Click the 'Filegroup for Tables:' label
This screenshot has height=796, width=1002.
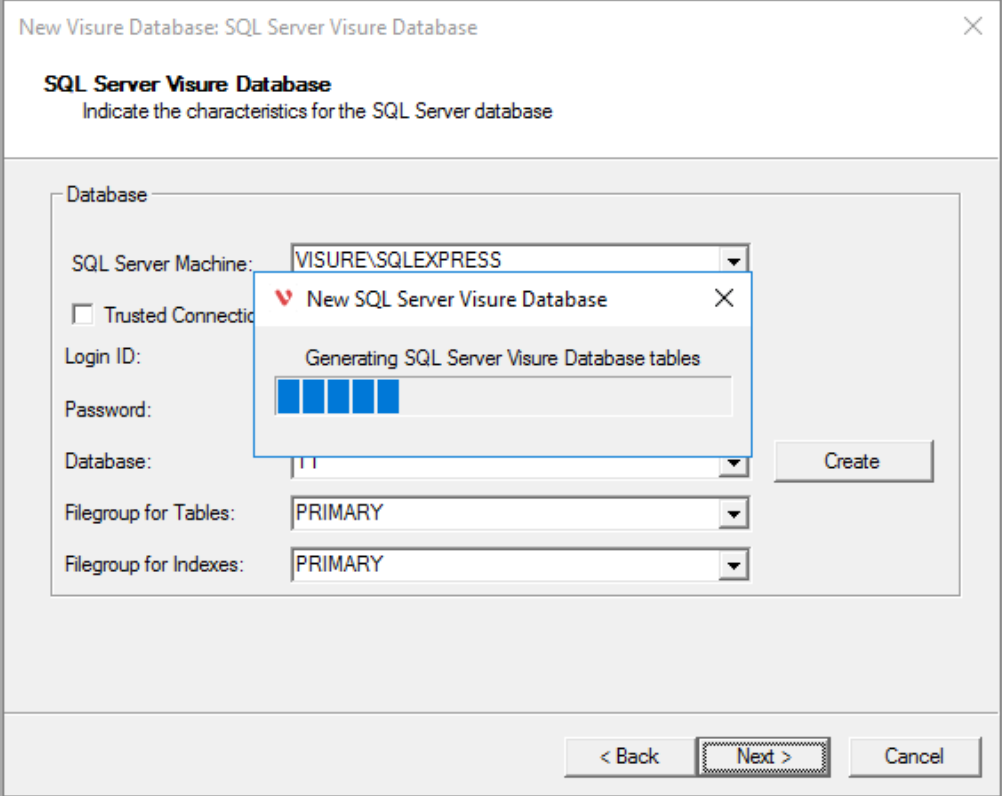[x=150, y=512]
